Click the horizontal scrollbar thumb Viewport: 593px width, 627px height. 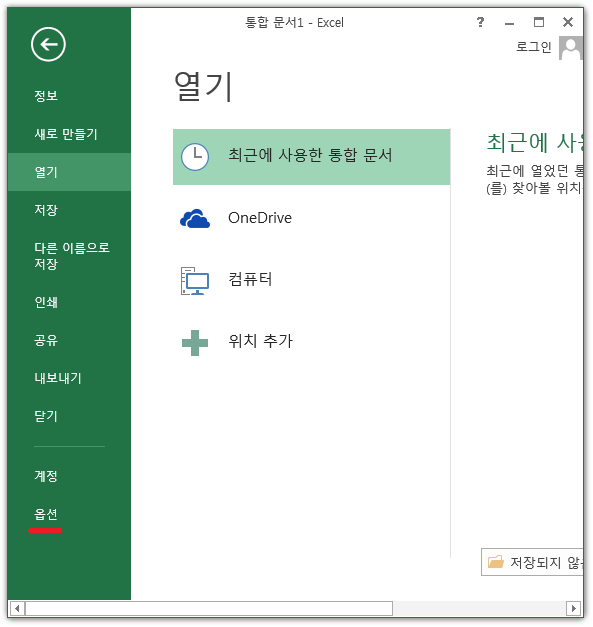tap(209, 608)
